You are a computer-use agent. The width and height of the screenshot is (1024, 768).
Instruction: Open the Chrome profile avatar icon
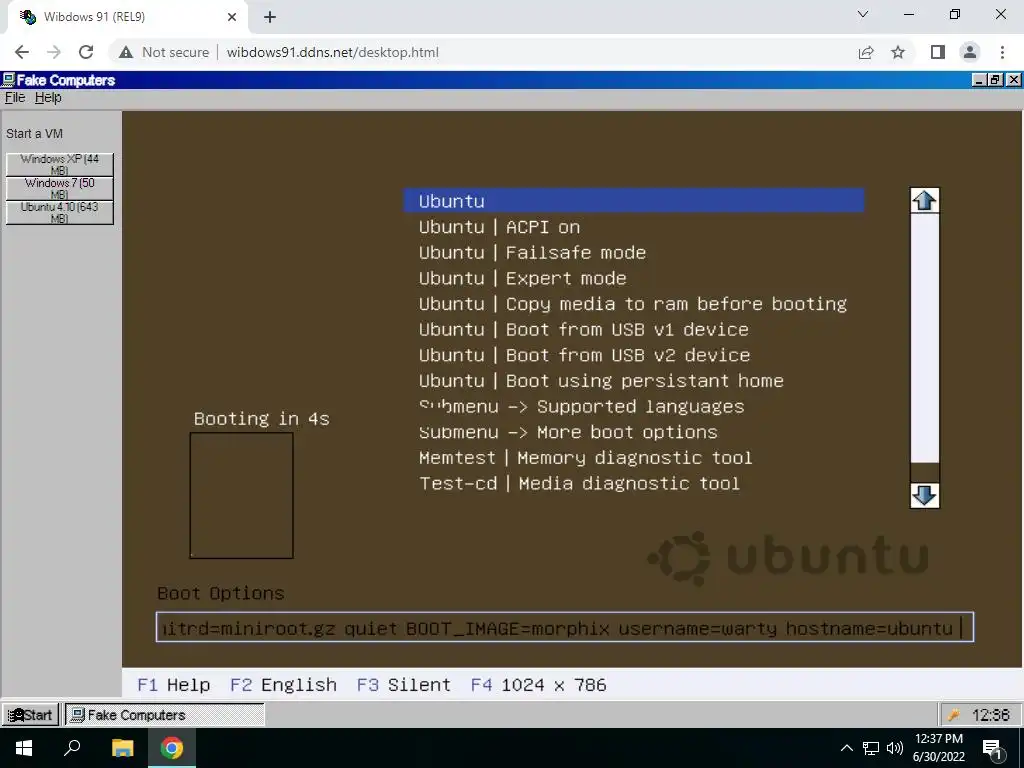tap(970, 52)
